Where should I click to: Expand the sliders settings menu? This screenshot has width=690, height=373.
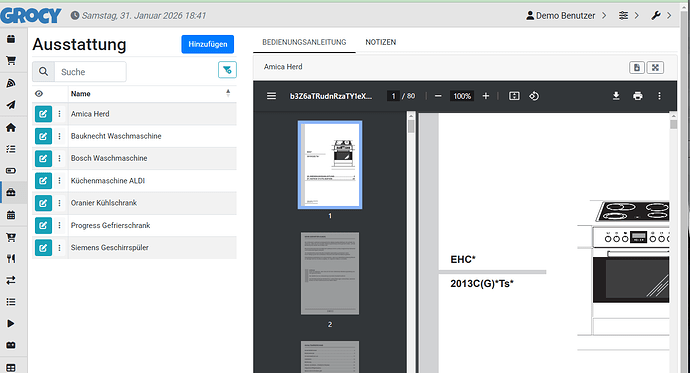[629, 15]
